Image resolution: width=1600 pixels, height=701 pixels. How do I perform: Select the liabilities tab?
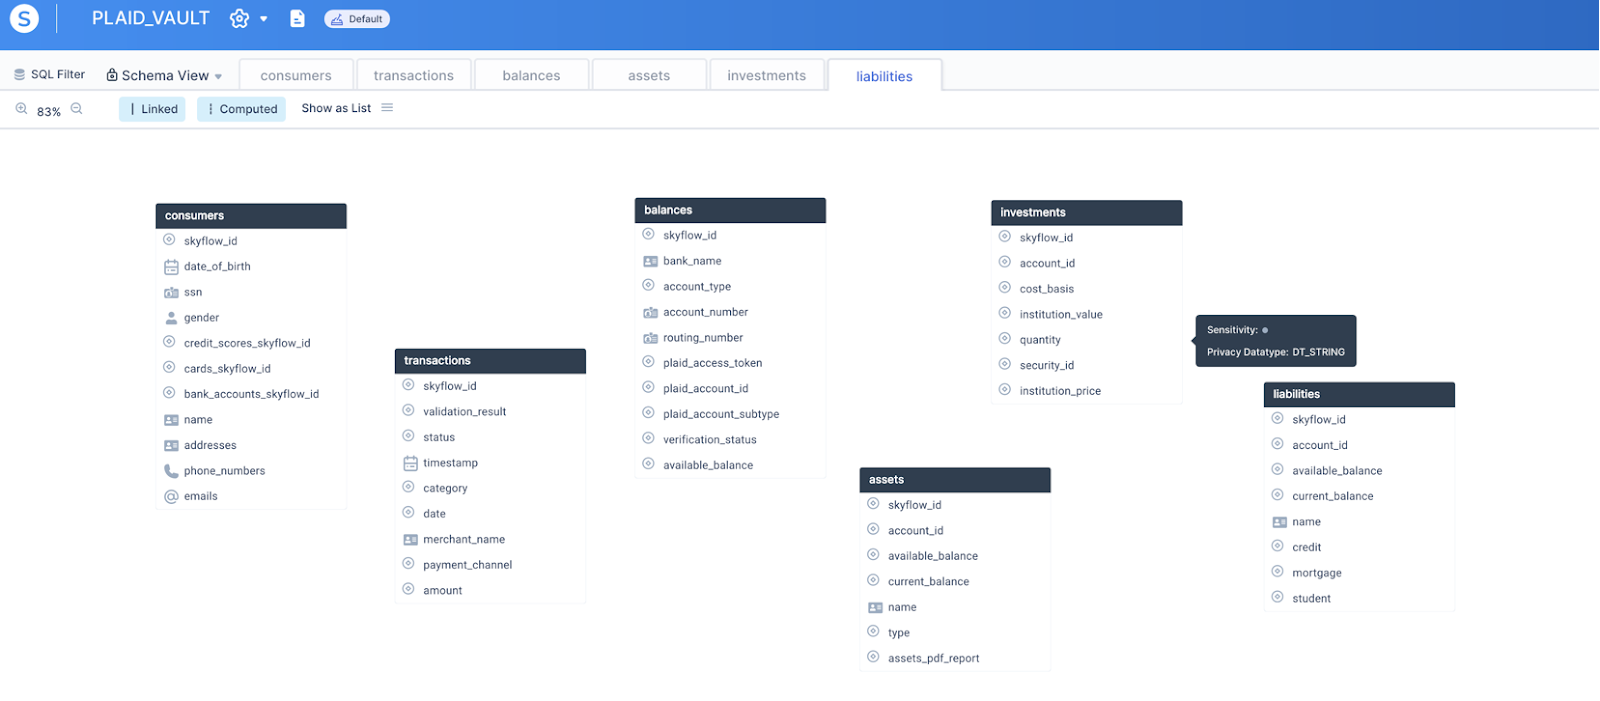pos(885,76)
